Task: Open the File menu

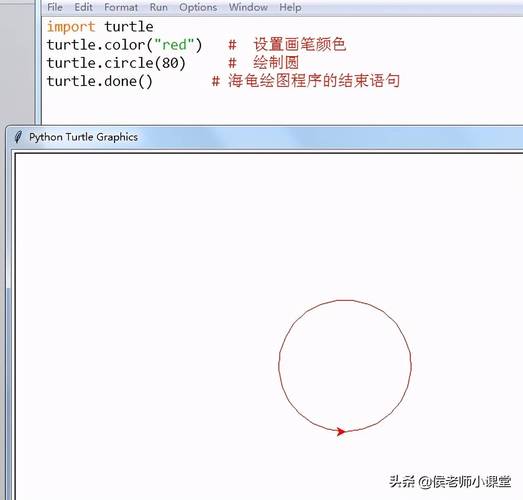Action: [55, 7]
